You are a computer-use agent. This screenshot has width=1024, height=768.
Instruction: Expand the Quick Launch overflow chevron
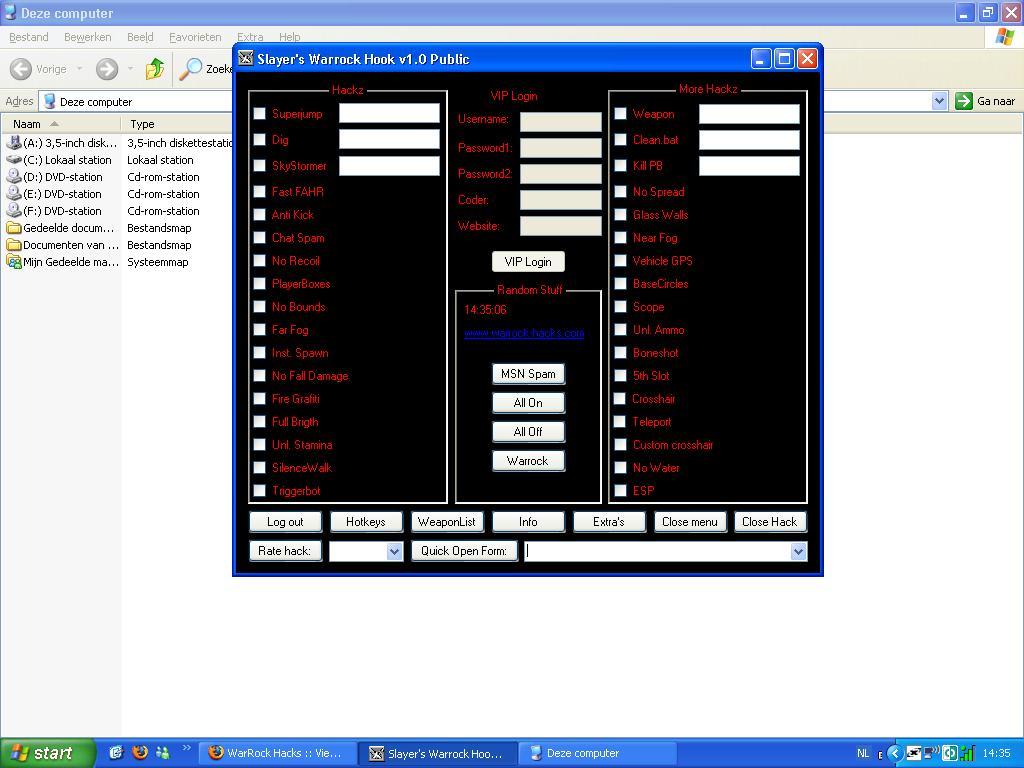(186, 748)
